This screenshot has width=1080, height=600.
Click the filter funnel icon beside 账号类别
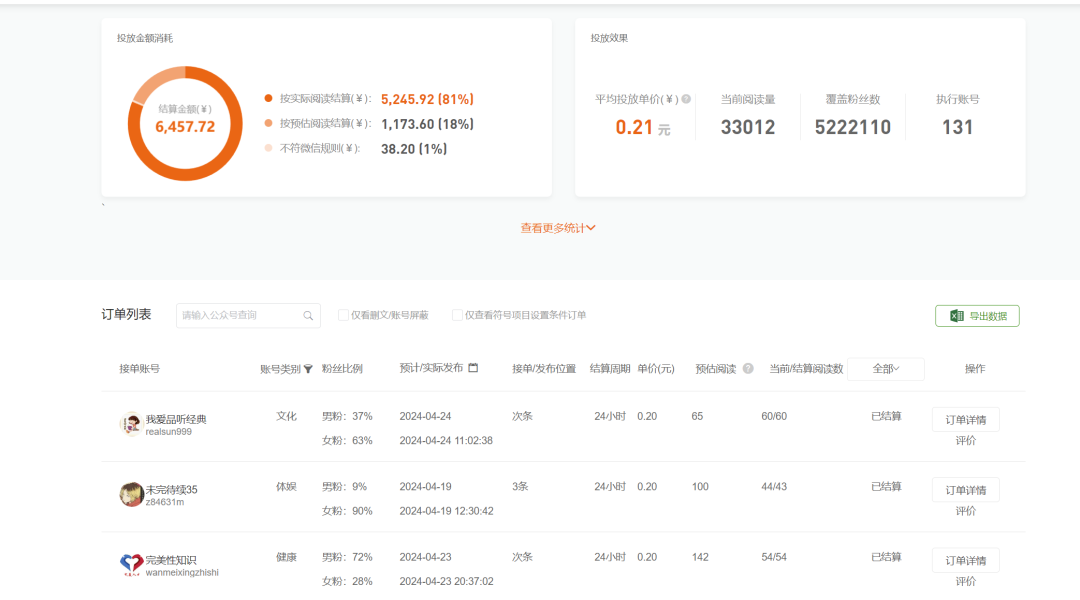[308, 369]
